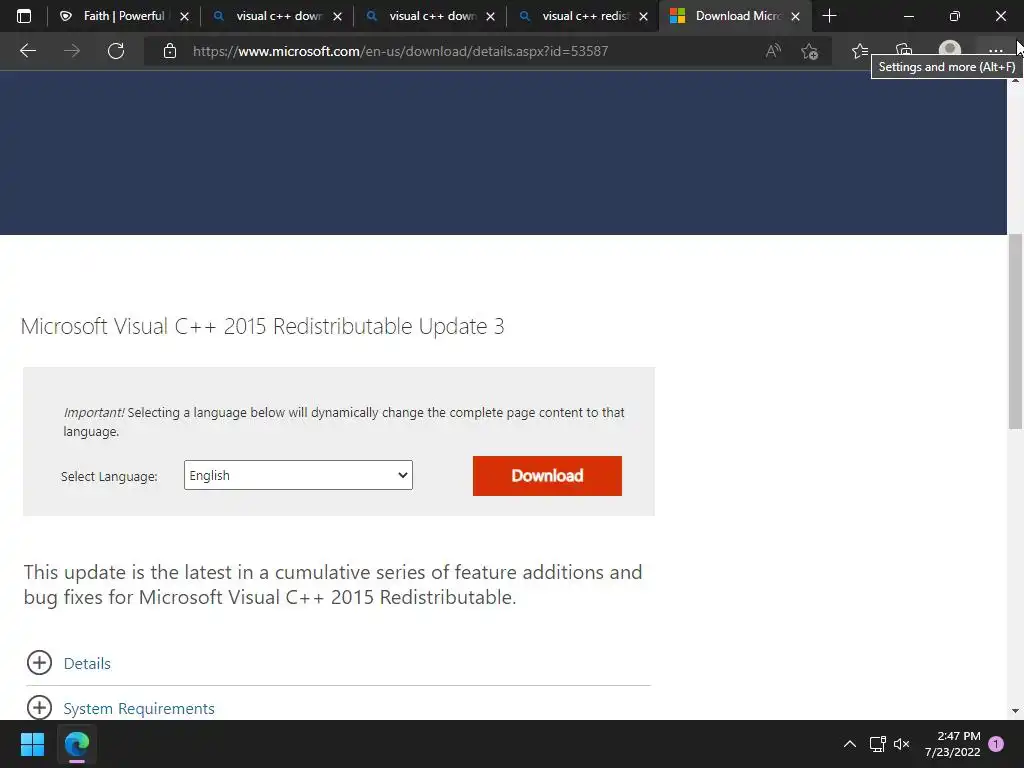This screenshot has height=768, width=1024.
Task: View site information lock icon
Action: point(170,51)
